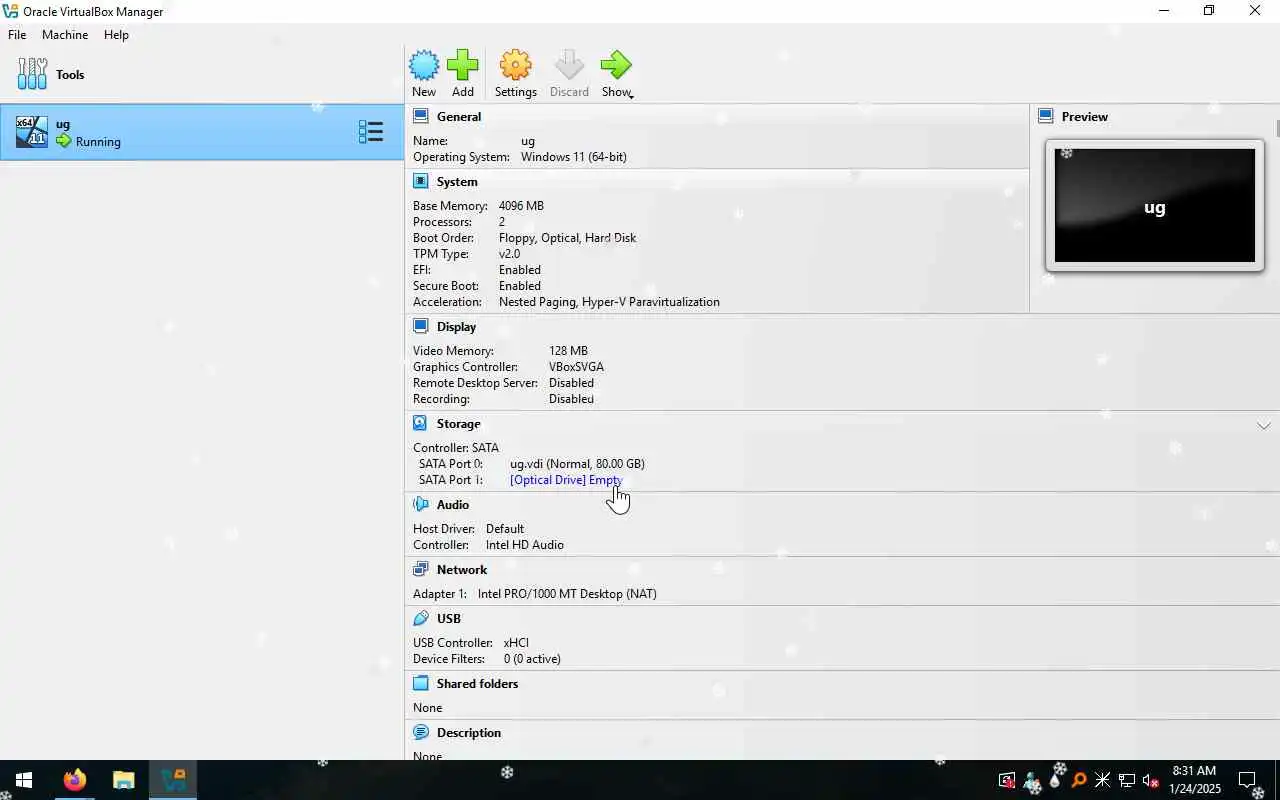Image resolution: width=1280 pixels, height=800 pixels.
Task: Click the water drop tray icon
Action: (1055, 780)
